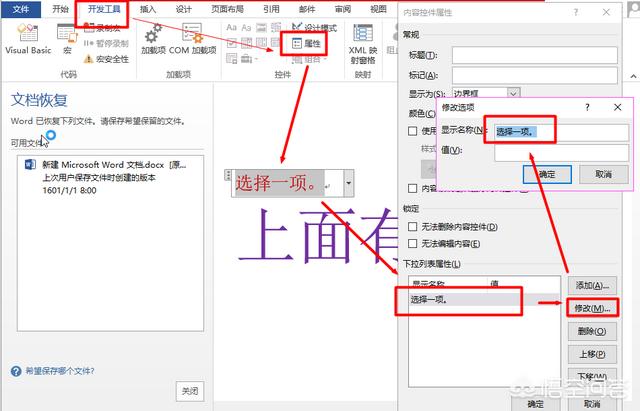Open legacy tools dropdown
This screenshot has width=640, height=411.
(249, 59)
